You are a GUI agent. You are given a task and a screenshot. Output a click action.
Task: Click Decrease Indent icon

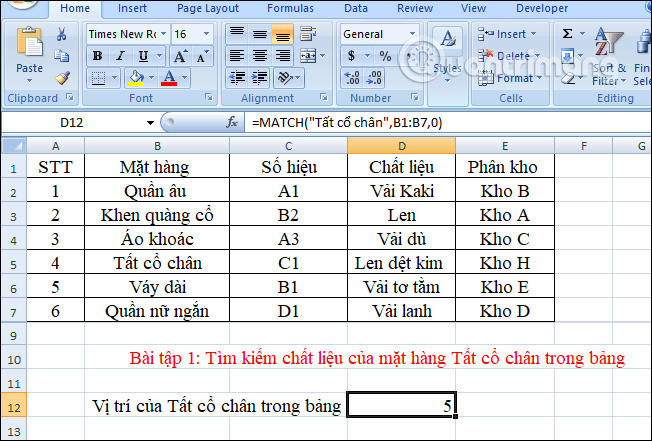tap(237, 78)
